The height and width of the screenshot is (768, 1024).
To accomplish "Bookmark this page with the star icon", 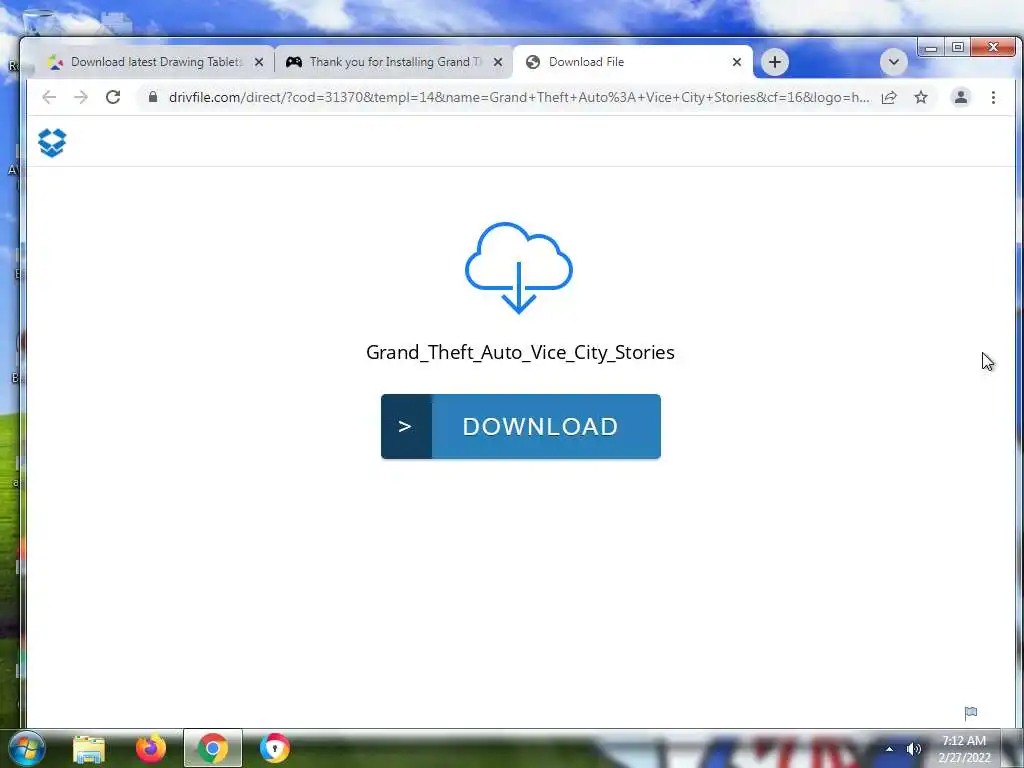I will [x=921, y=97].
